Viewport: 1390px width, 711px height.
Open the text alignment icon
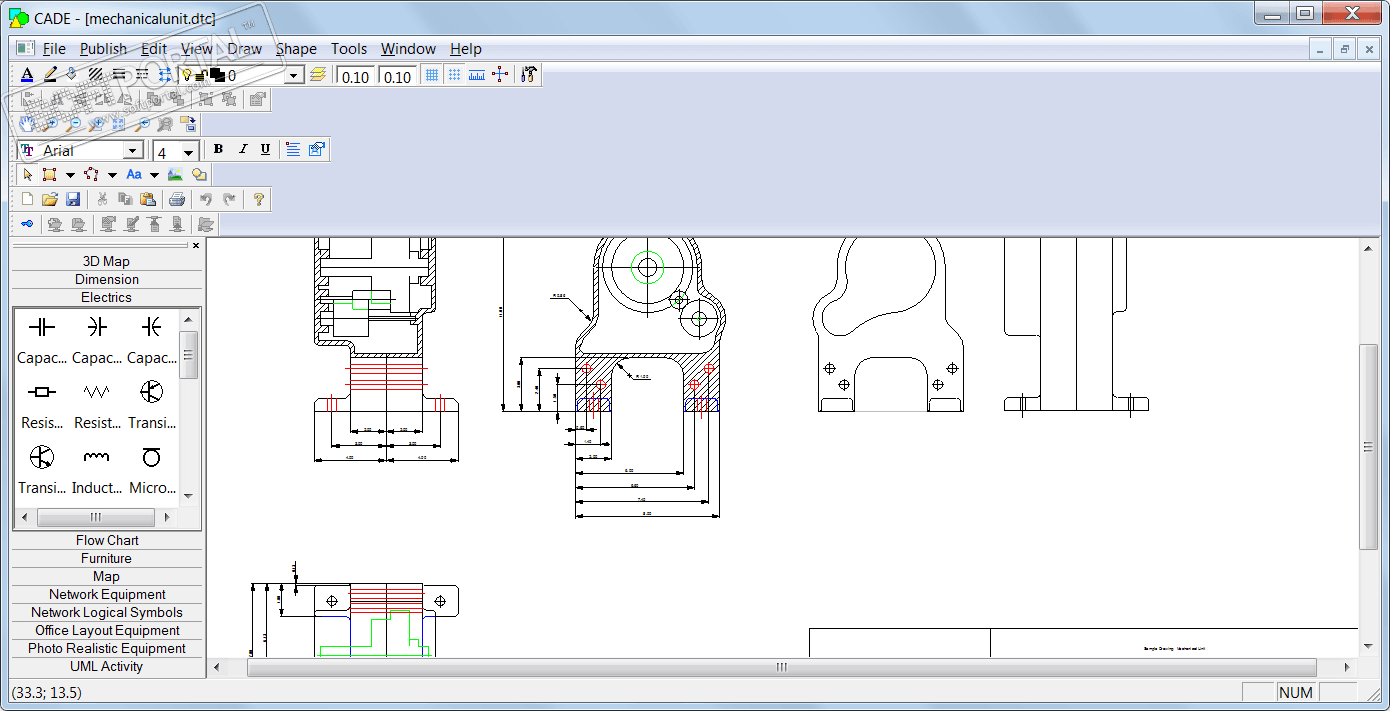(x=293, y=149)
